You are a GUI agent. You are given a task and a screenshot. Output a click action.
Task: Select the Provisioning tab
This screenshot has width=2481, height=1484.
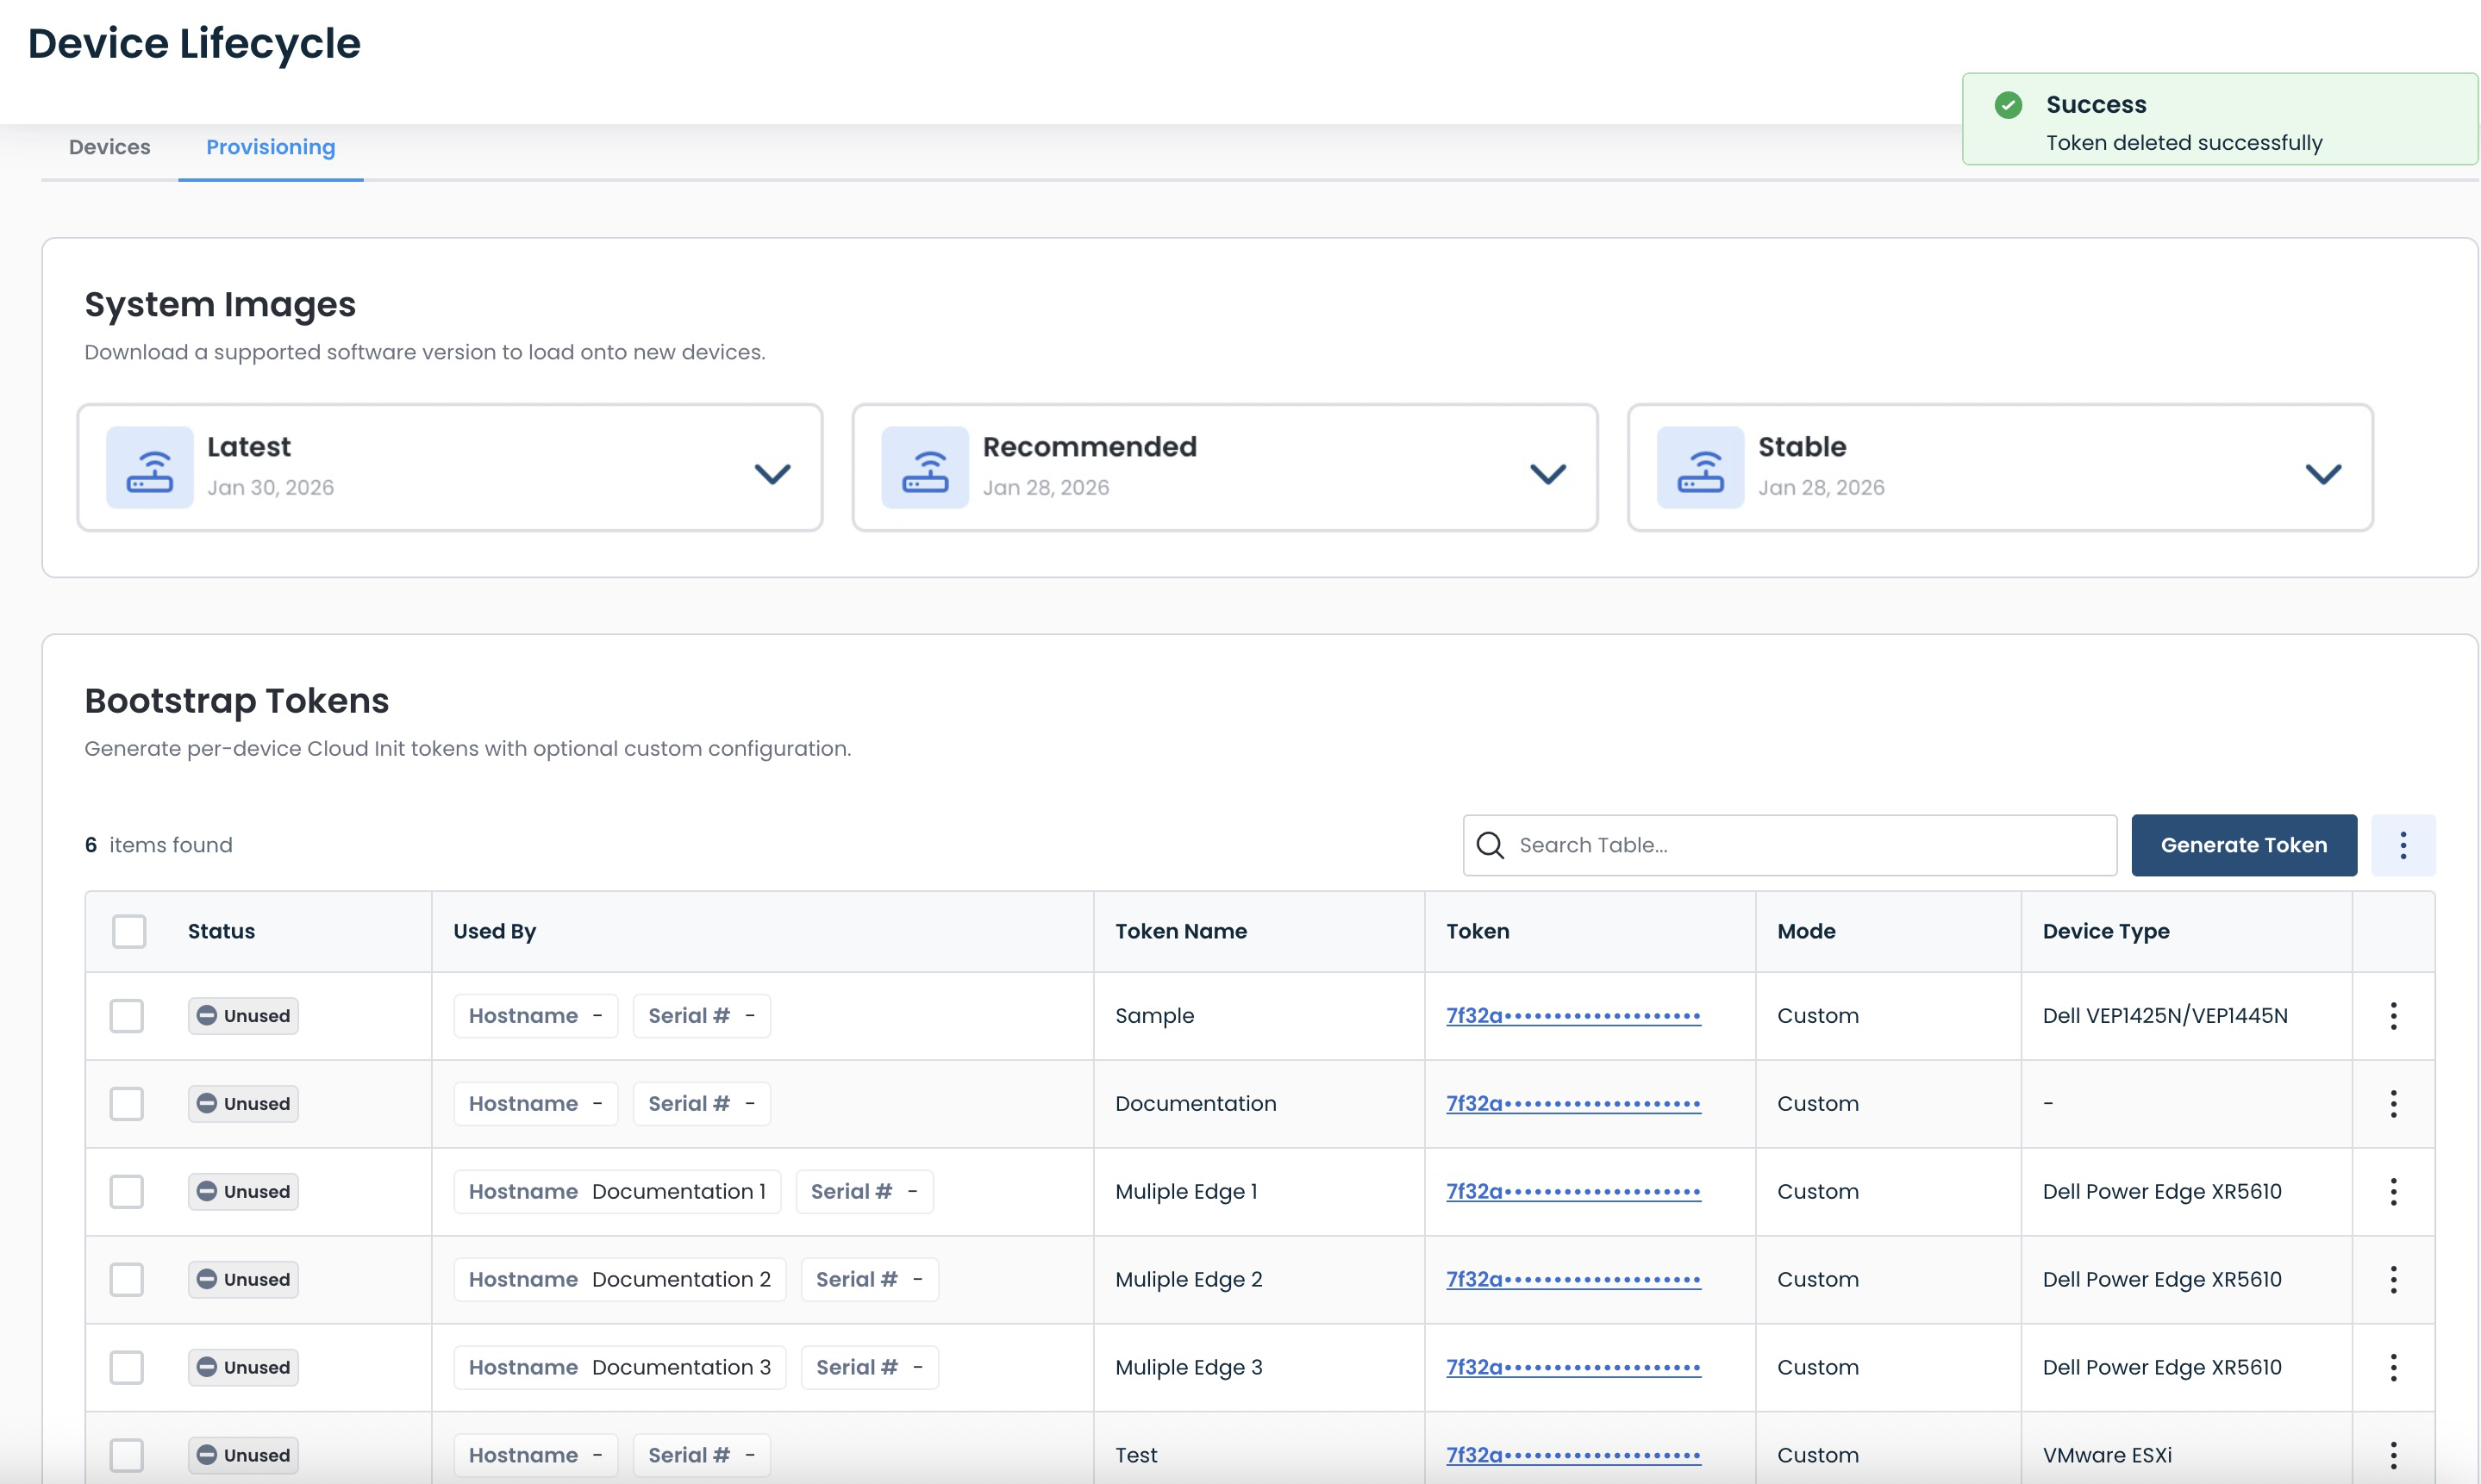(x=271, y=147)
